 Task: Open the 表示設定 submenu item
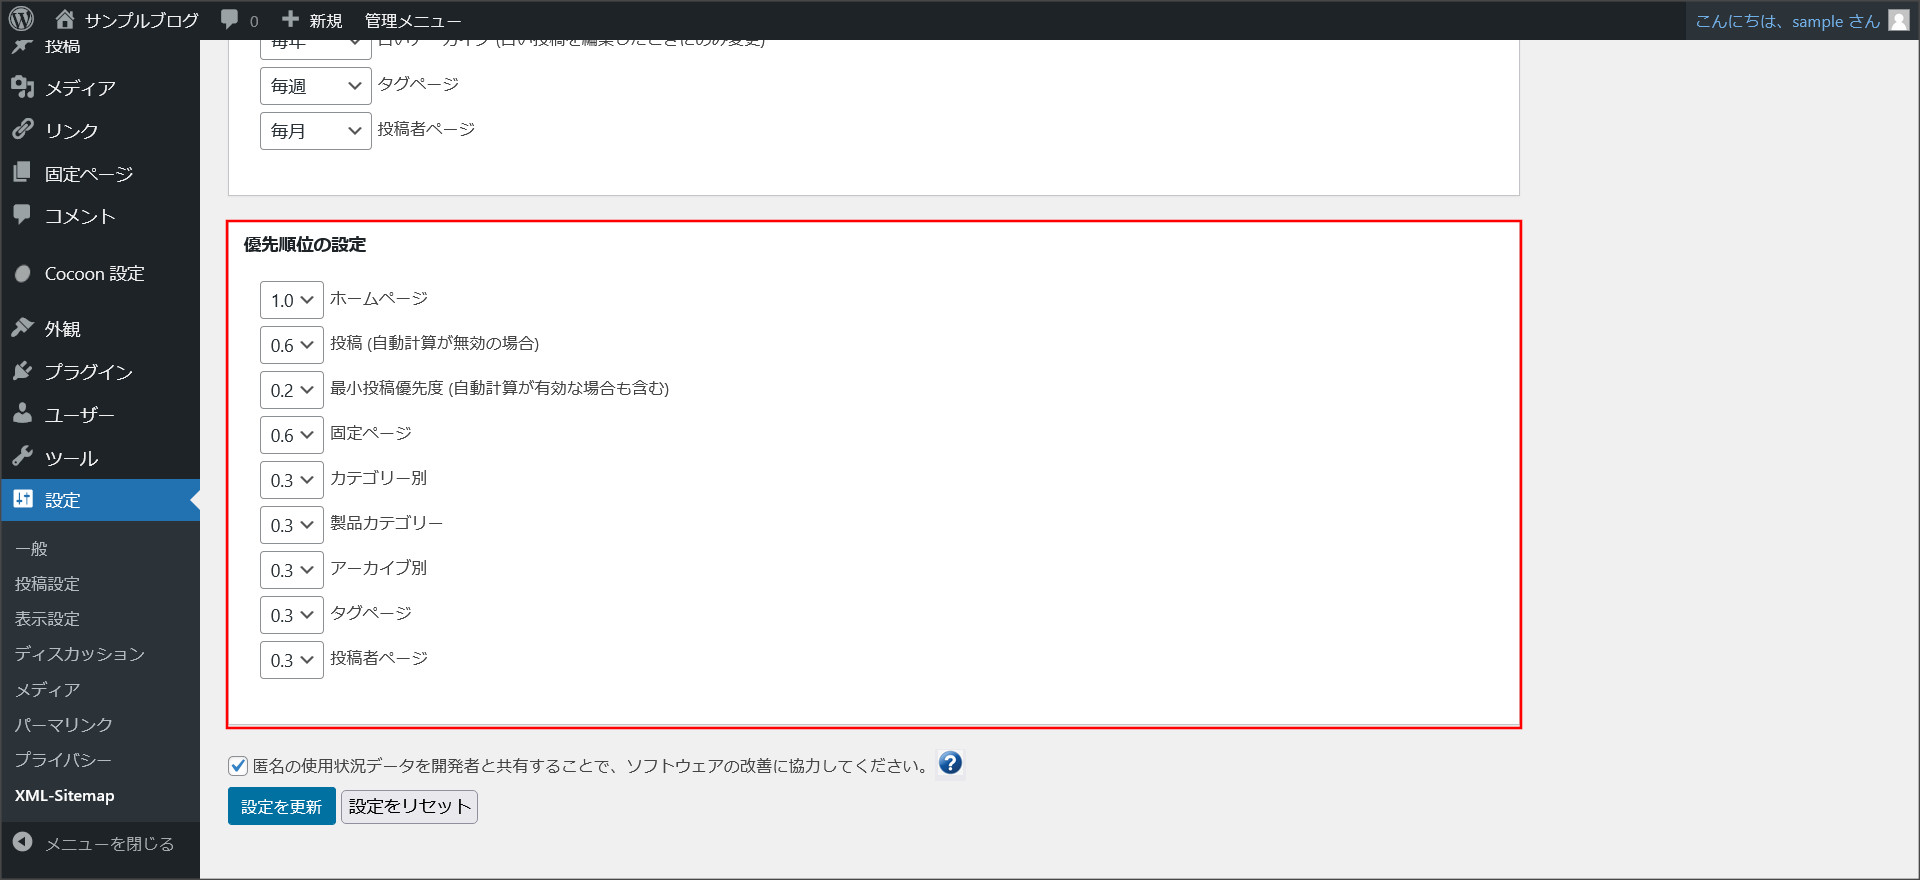coord(47,618)
